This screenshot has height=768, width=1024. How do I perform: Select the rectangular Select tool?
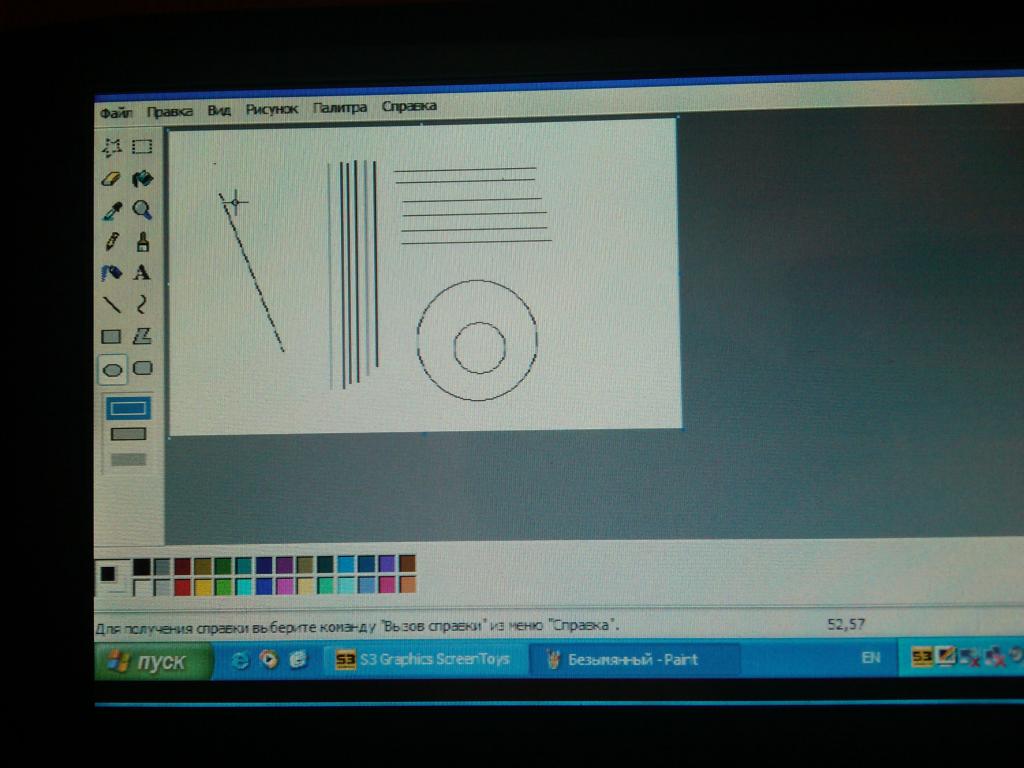142,147
